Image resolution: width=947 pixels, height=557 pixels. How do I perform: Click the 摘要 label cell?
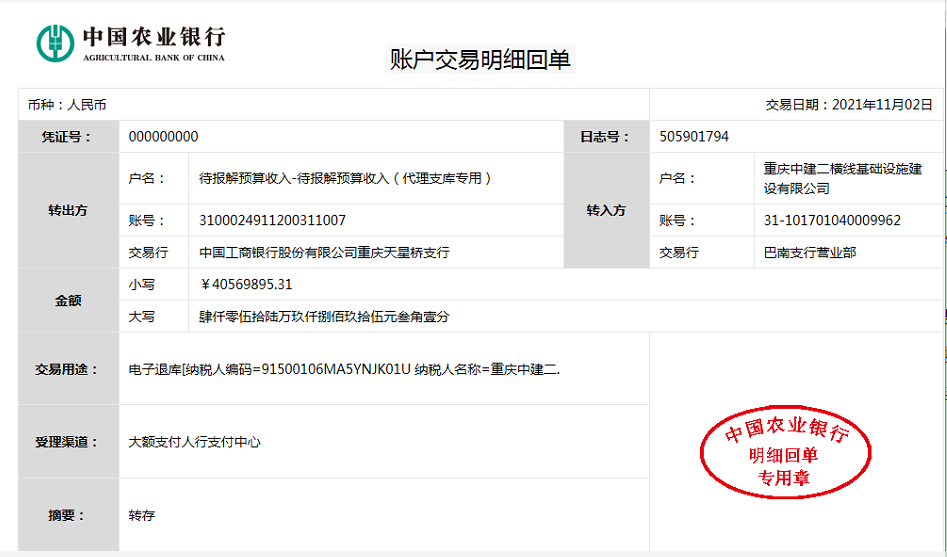click(x=68, y=515)
